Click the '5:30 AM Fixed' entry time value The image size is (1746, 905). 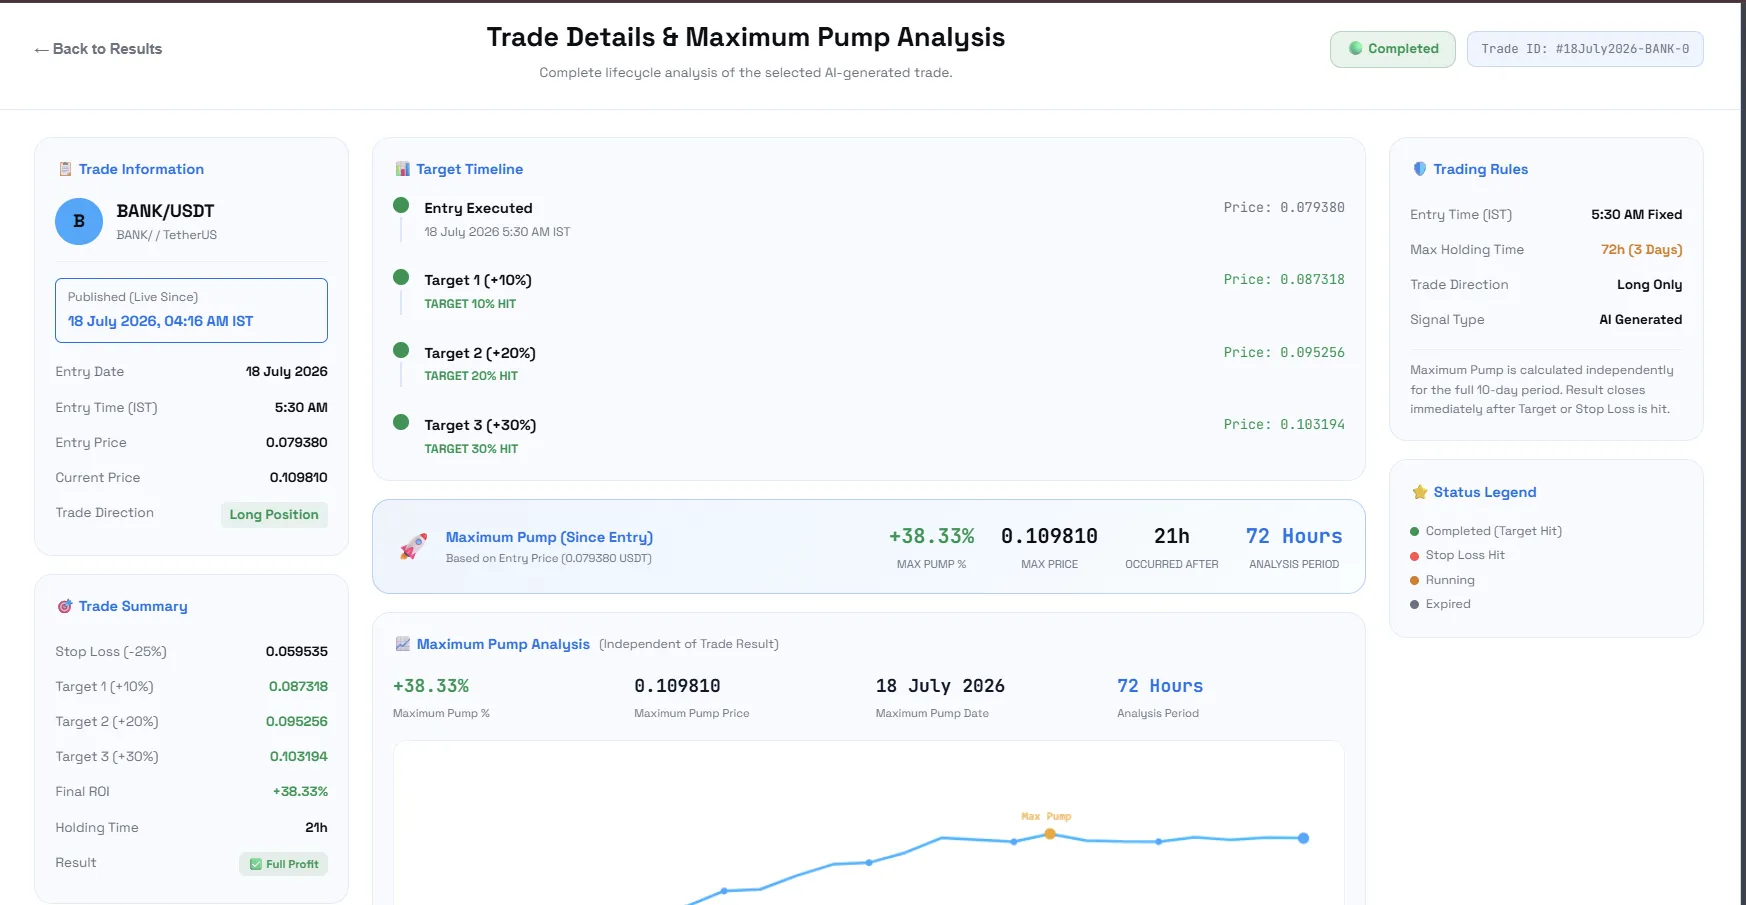coord(1637,214)
